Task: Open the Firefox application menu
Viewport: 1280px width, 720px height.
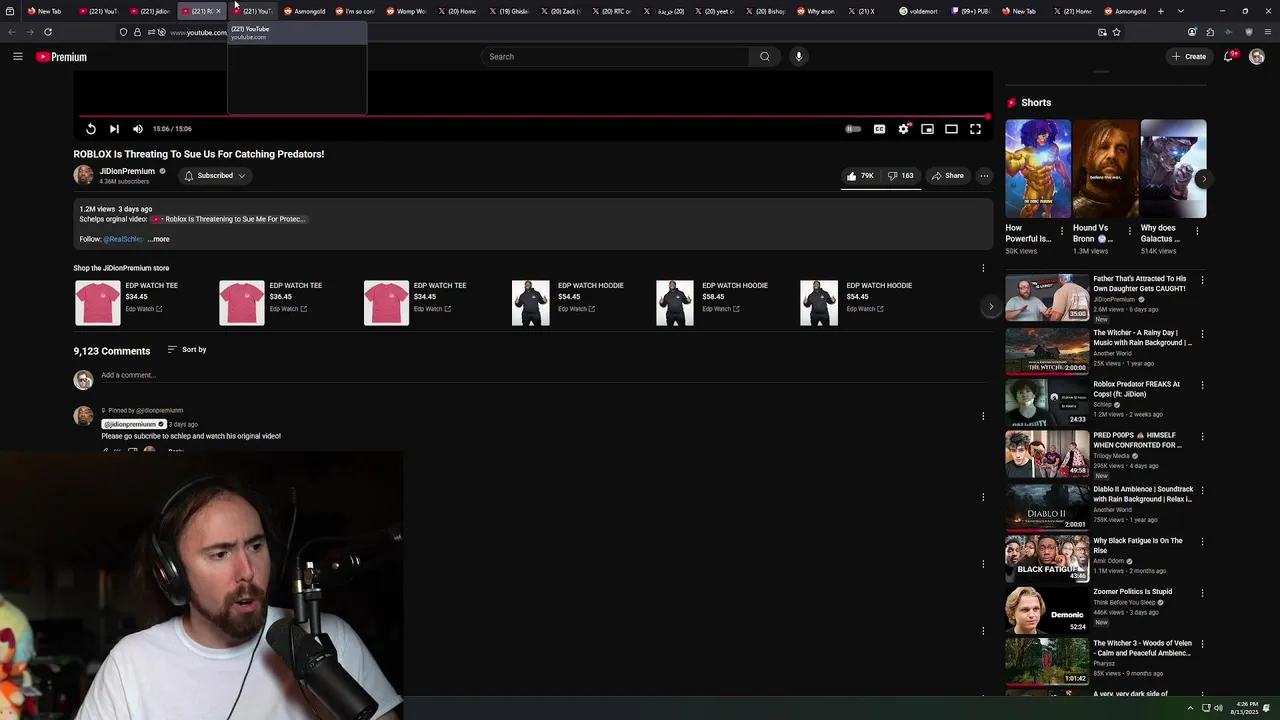Action: tap(1266, 32)
